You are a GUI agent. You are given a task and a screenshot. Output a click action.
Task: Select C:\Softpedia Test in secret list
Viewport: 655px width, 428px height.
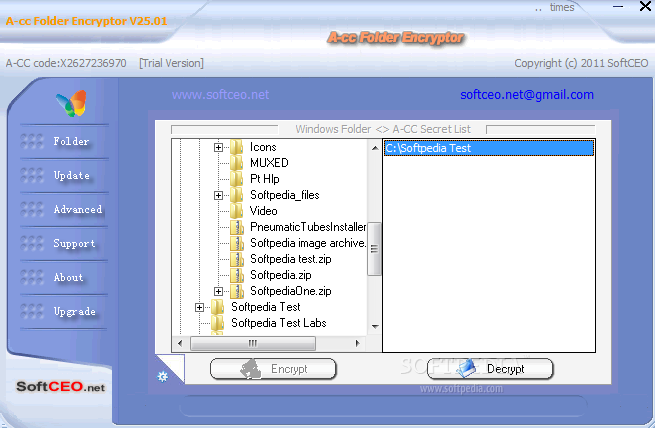point(489,148)
